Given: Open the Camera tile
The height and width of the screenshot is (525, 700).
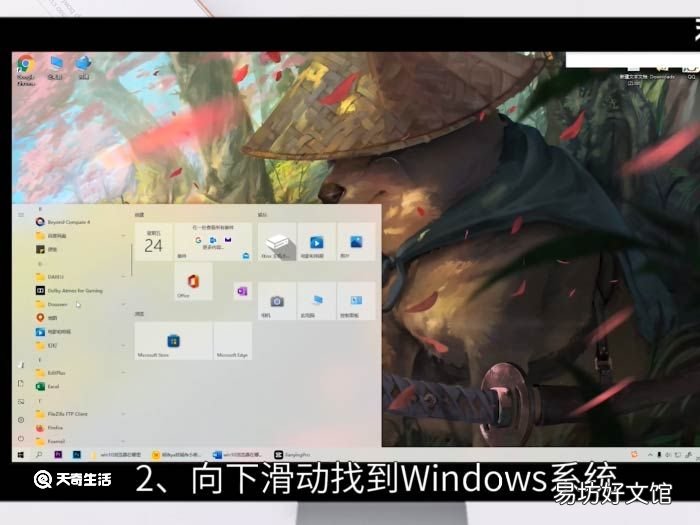Looking at the screenshot, I should pyautogui.click(x=277, y=301).
